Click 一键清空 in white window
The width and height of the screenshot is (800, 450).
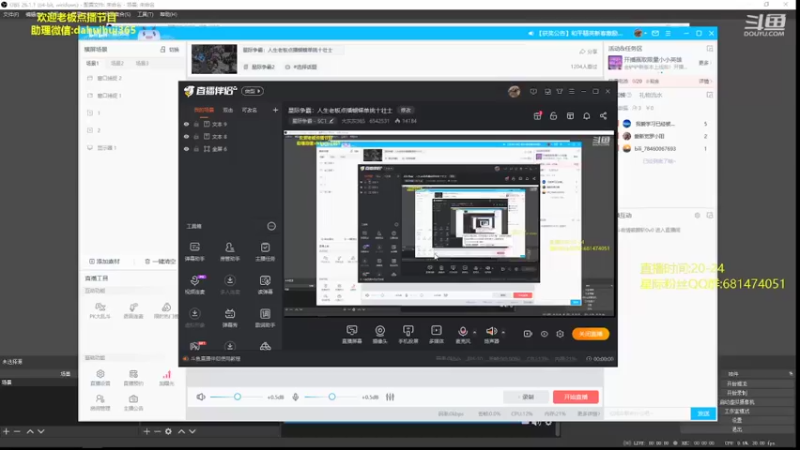pos(160,261)
